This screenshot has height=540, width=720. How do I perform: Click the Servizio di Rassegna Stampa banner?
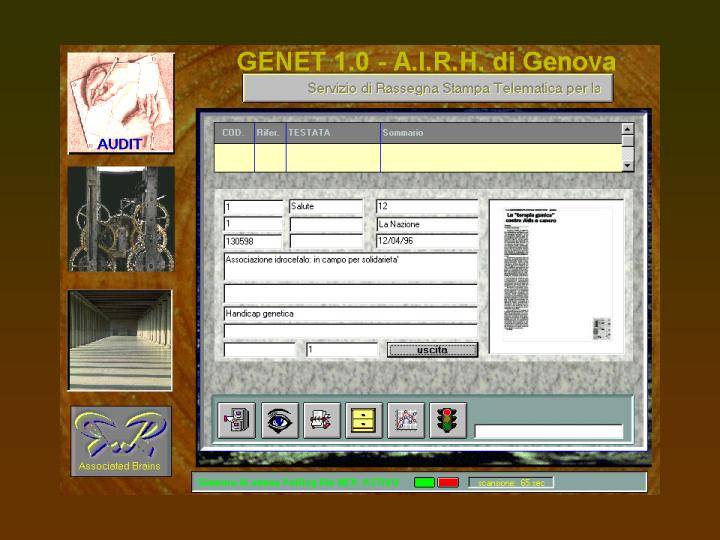tap(428, 88)
